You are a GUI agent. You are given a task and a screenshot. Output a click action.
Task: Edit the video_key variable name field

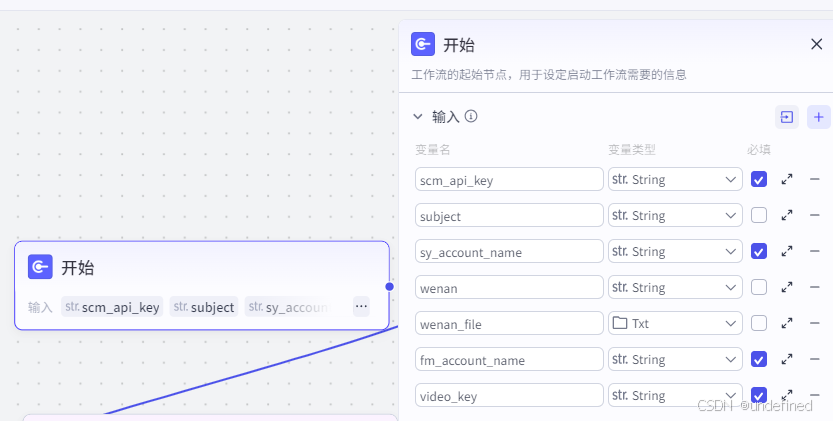tap(509, 395)
